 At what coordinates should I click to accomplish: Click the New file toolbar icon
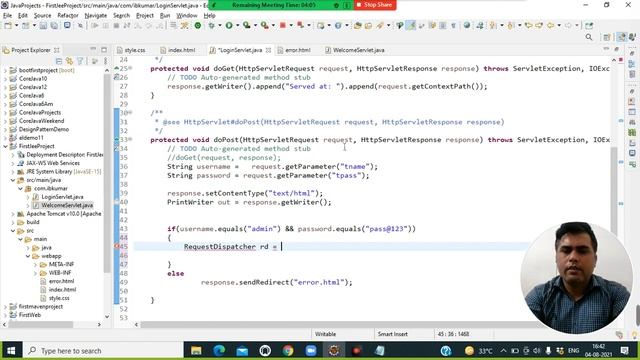pos(8,25)
